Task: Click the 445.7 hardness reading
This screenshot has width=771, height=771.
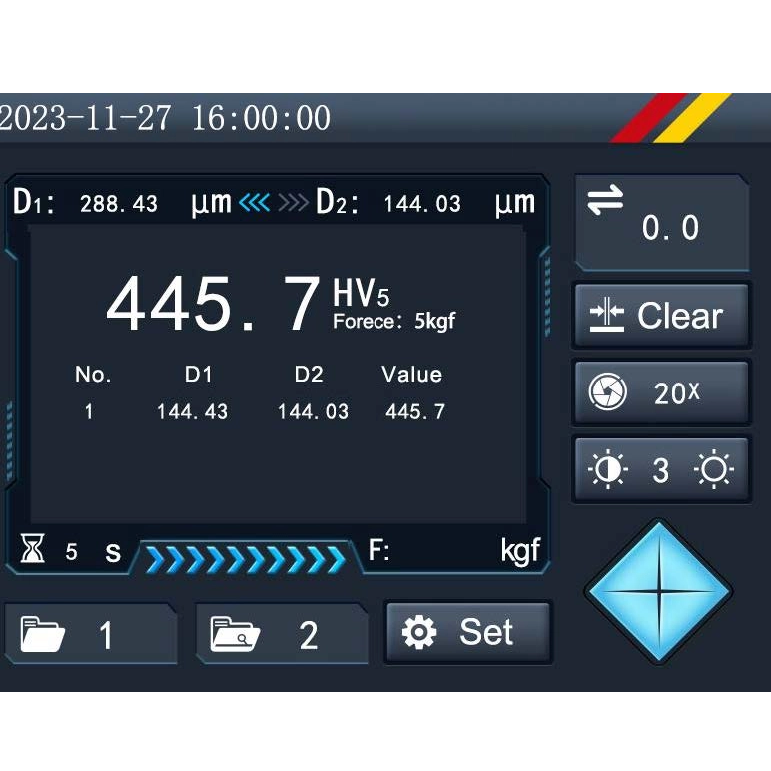Action: 213,305
